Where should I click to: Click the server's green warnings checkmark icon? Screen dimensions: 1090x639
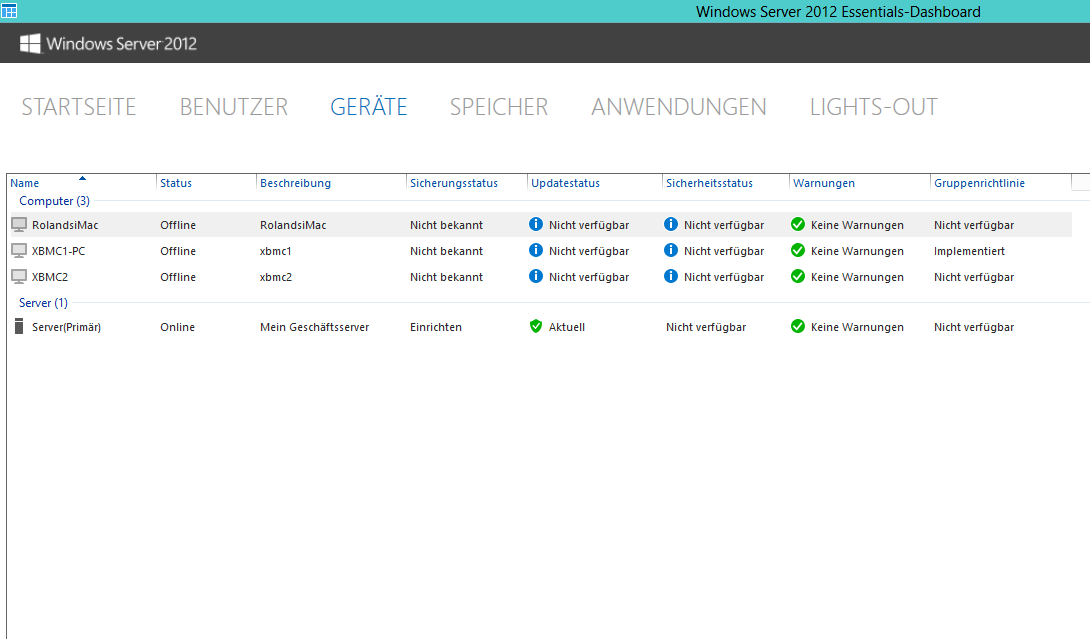pos(798,326)
